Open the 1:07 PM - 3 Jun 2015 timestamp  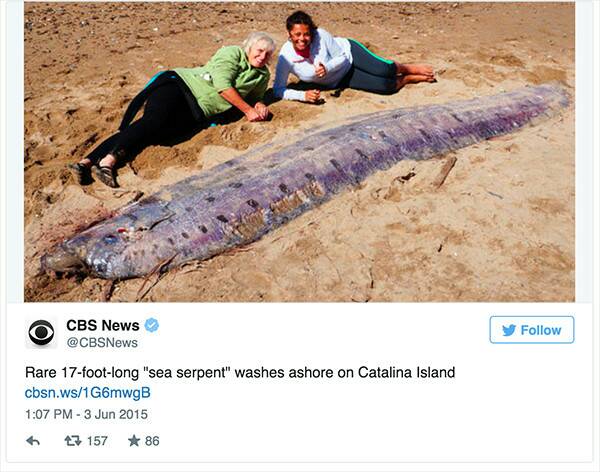pos(86,414)
